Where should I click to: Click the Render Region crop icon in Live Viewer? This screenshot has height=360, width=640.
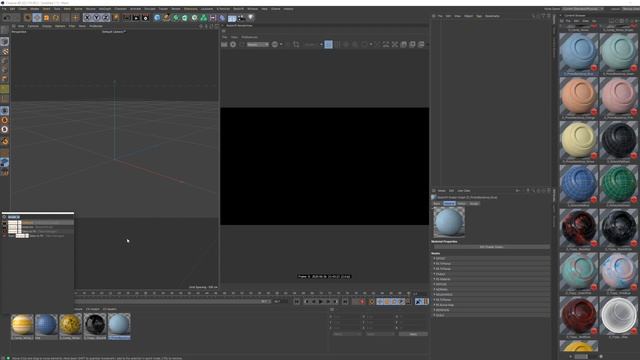pyautogui.click(x=296, y=44)
